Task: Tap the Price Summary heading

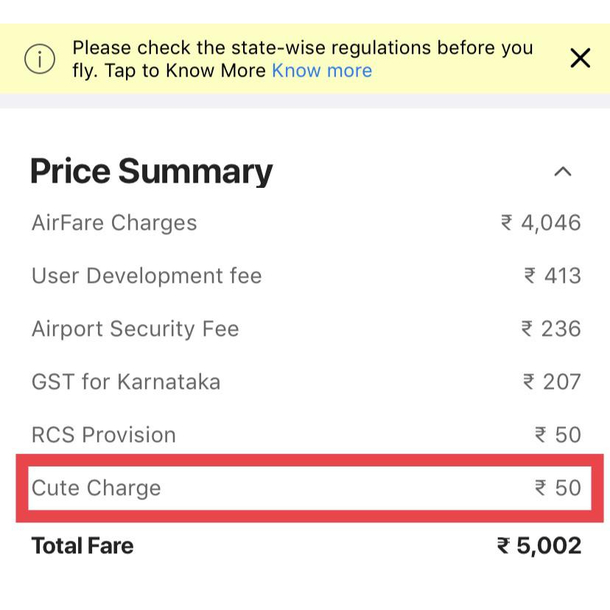Action: coord(152,172)
